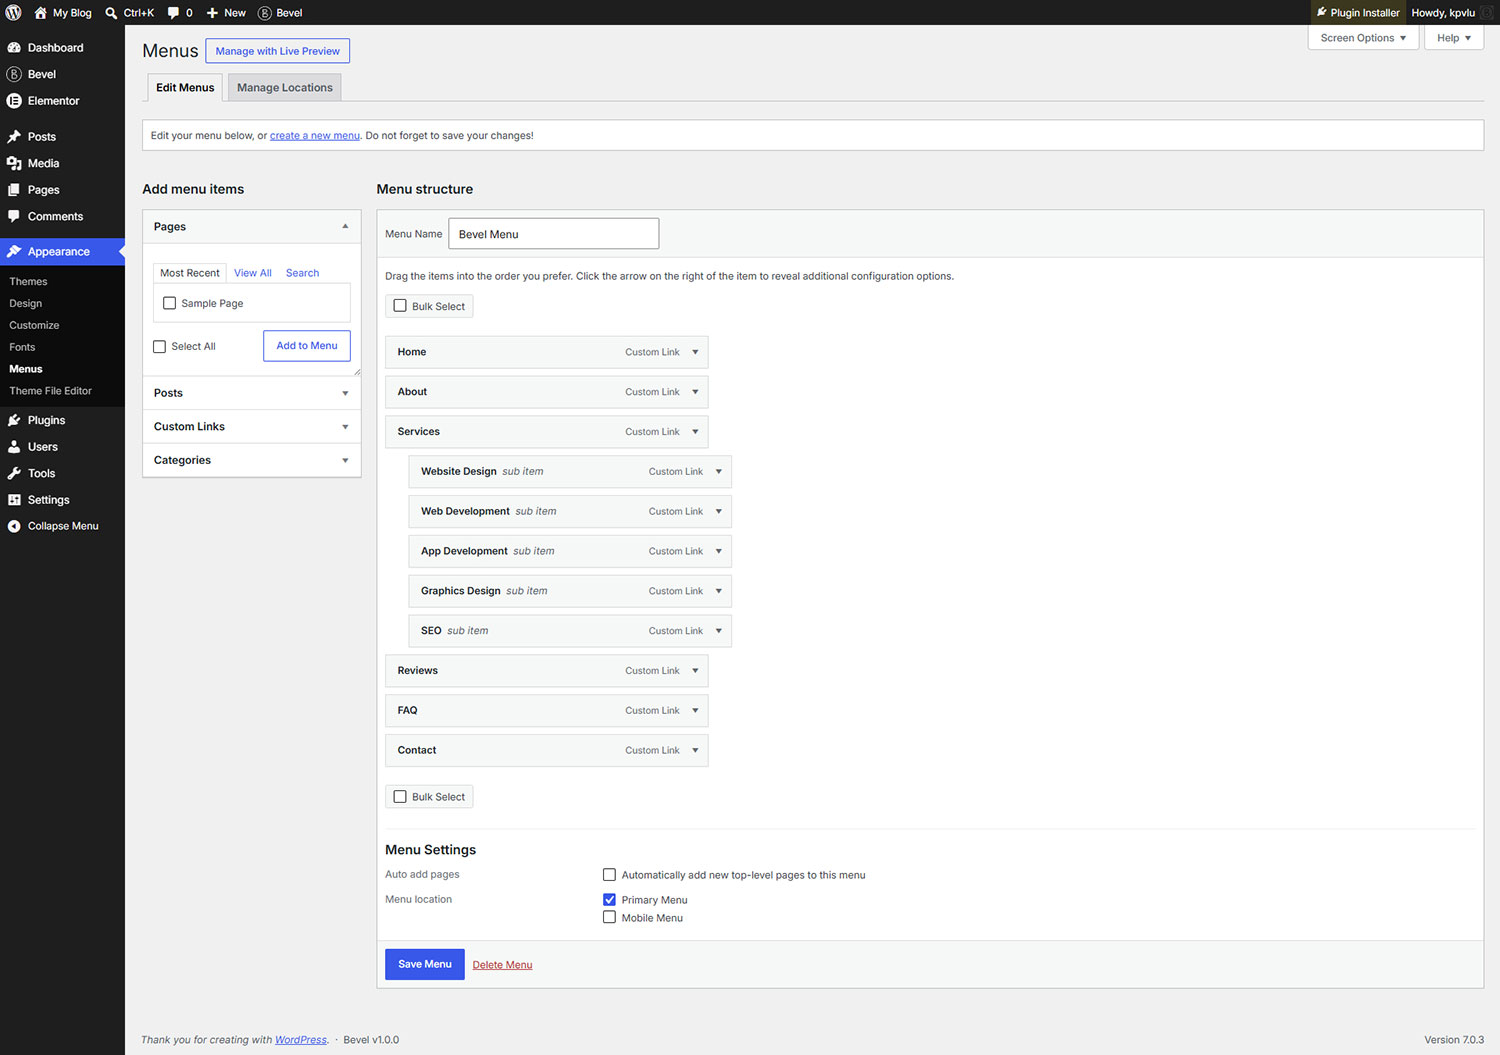1500x1055 pixels.
Task: Click the comments bubble icon in admin bar
Action: pyautogui.click(x=173, y=13)
